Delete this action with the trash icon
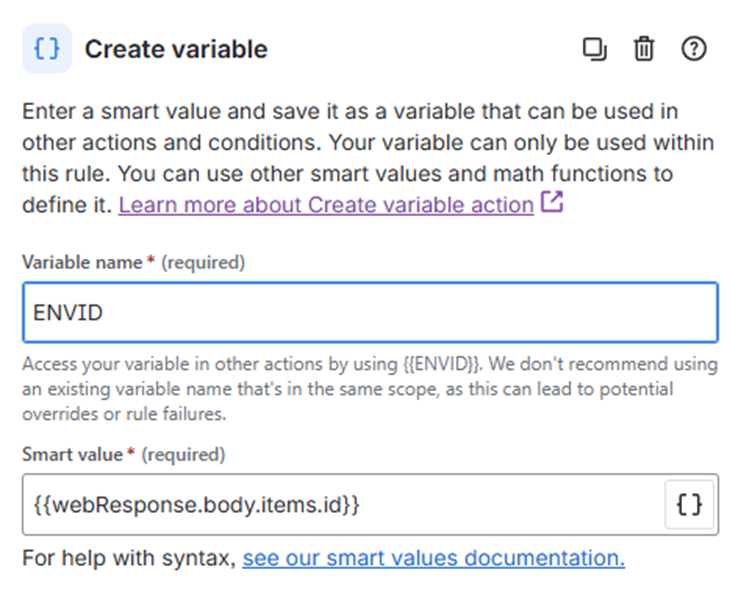This screenshot has height=592, width=752. point(644,49)
